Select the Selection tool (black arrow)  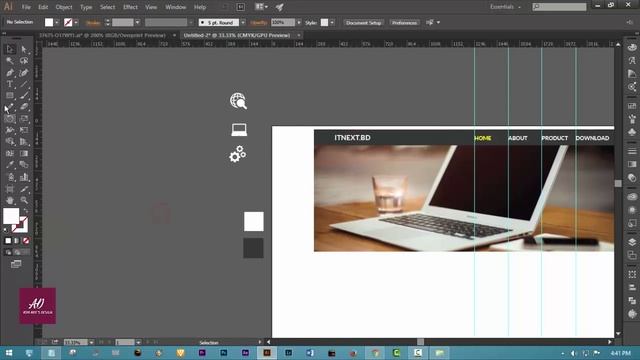pos(10,49)
